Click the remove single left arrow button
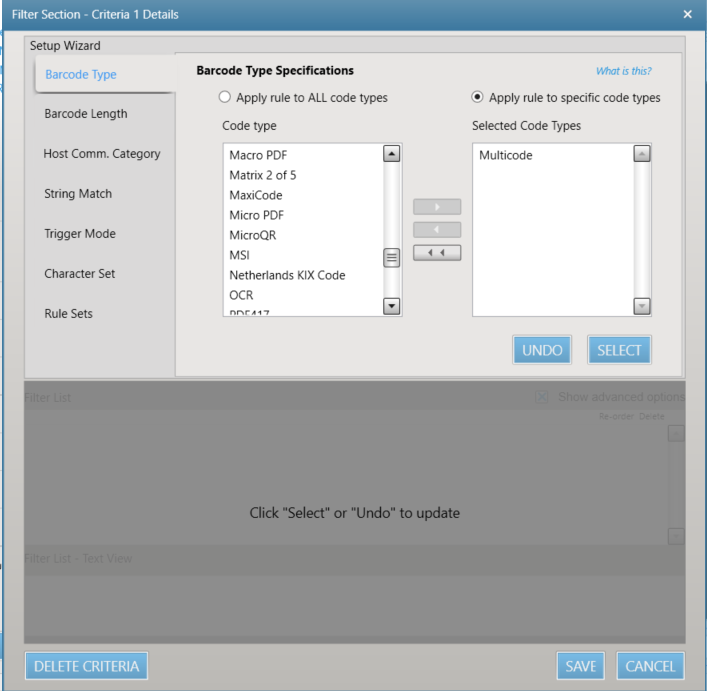 (437, 230)
